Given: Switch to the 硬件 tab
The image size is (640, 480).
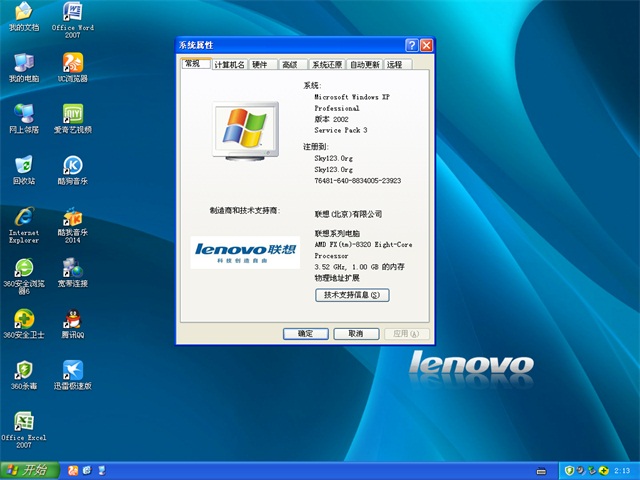Looking at the screenshot, I should [x=260, y=64].
